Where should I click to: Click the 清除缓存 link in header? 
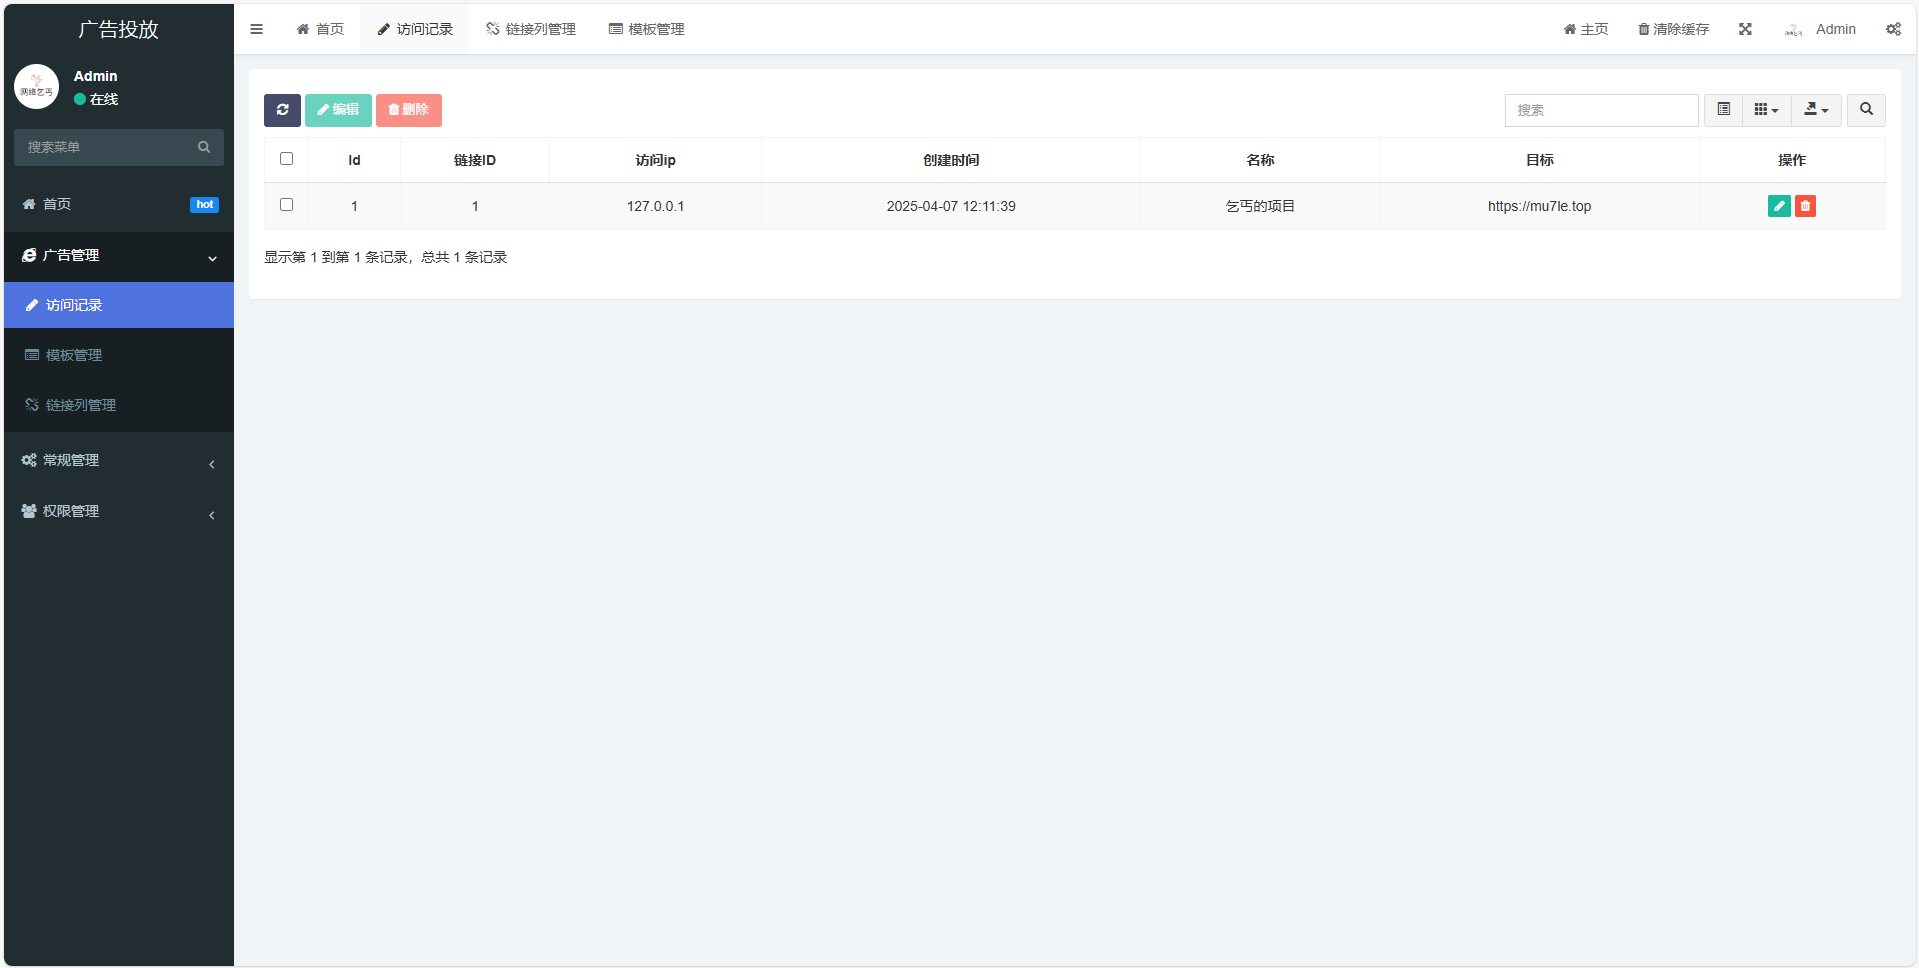[1673, 29]
